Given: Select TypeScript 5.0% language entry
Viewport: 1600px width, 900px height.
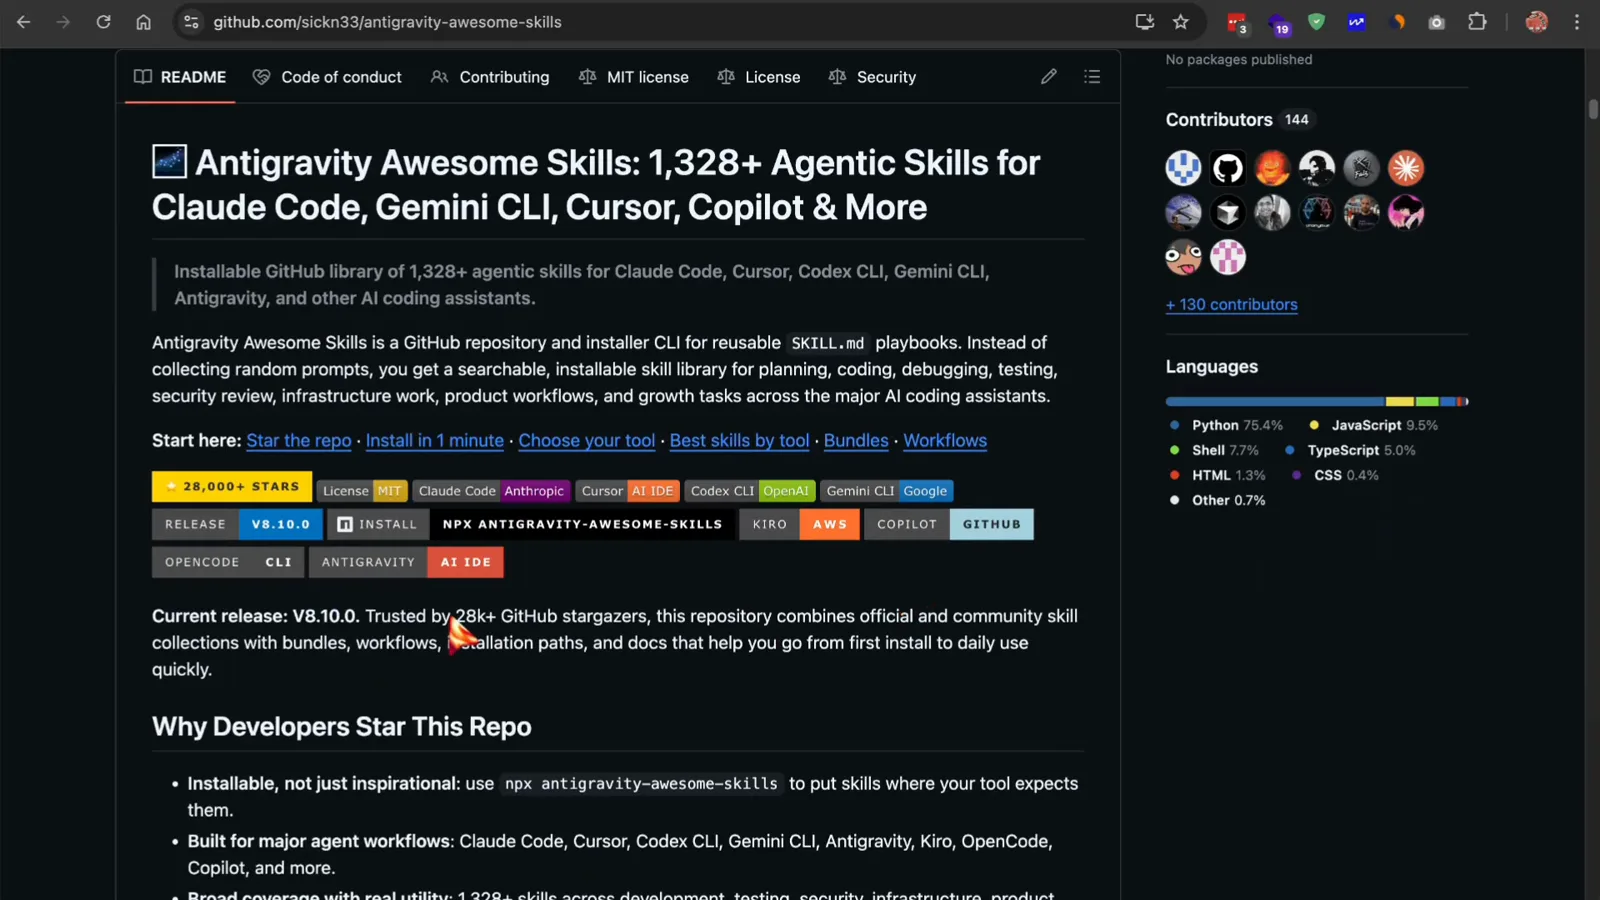Looking at the screenshot, I should point(1350,450).
